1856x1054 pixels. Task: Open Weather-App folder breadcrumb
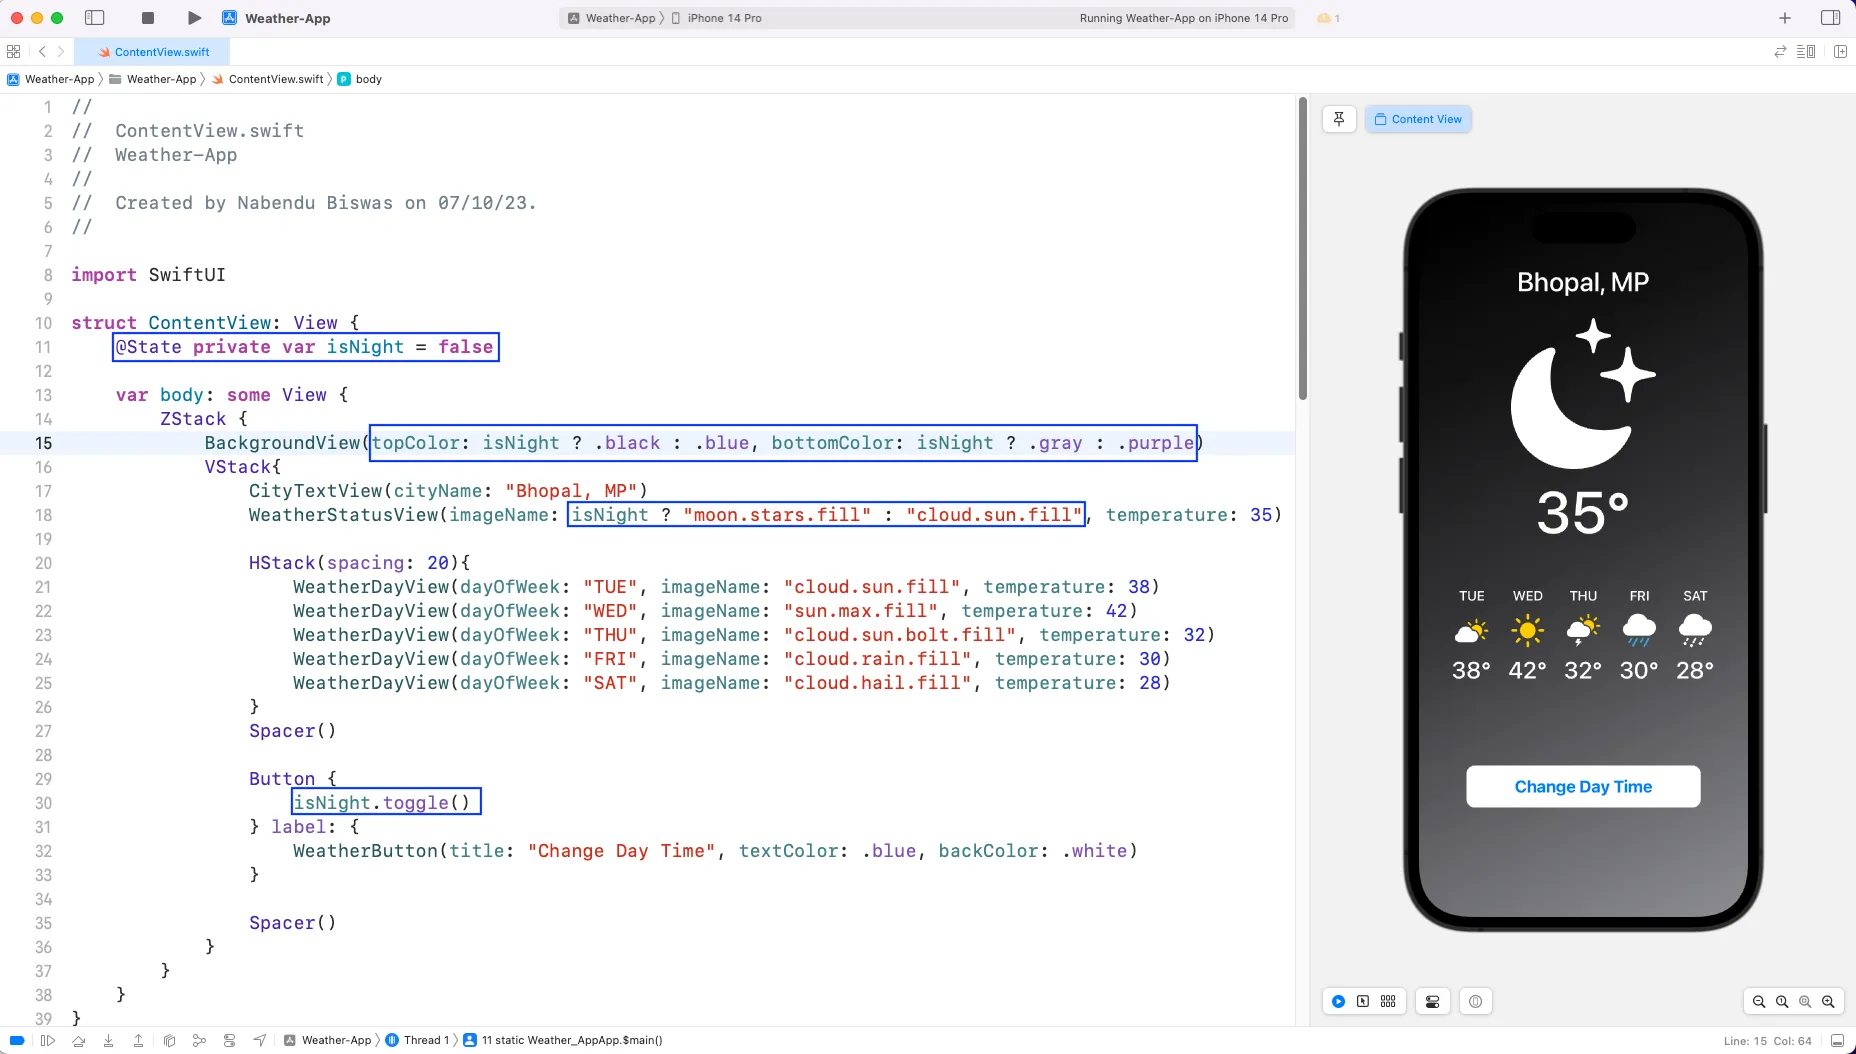click(152, 79)
